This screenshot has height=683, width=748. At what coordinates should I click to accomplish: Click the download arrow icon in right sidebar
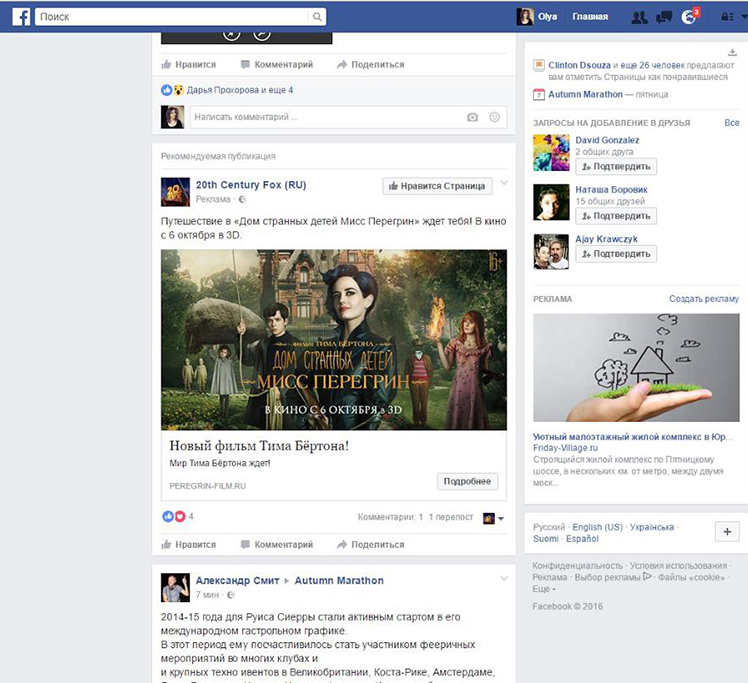click(x=732, y=52)
